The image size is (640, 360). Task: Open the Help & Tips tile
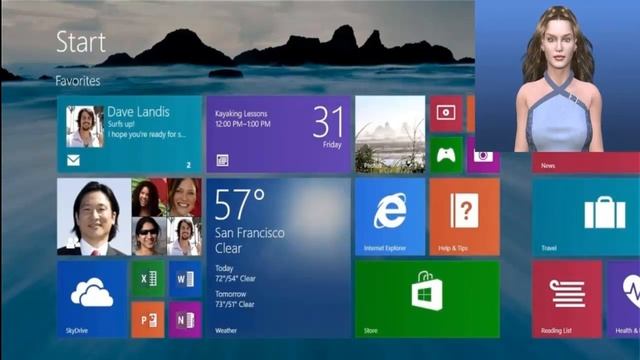tap(464, 217)
